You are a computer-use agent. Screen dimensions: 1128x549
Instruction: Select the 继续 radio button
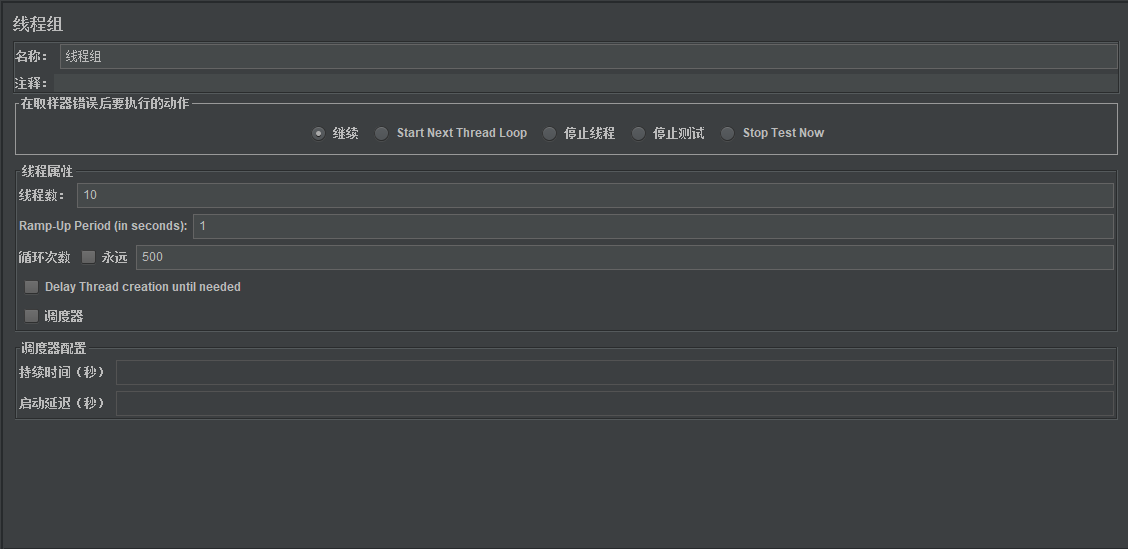coord(319,133)
